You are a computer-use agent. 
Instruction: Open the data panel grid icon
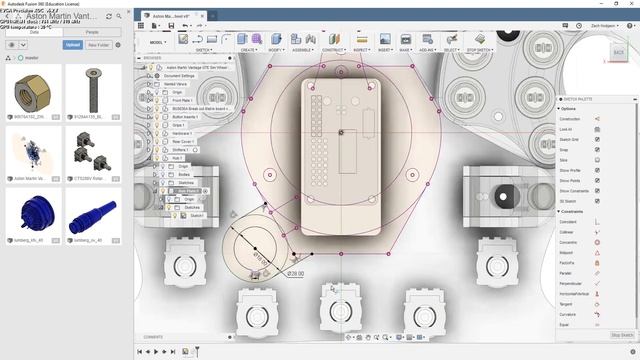point(141,26)
